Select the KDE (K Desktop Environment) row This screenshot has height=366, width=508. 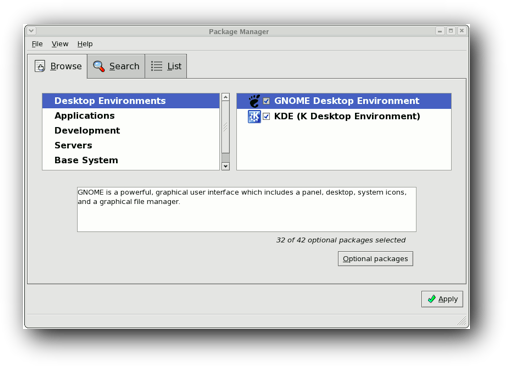click(344, 116)
